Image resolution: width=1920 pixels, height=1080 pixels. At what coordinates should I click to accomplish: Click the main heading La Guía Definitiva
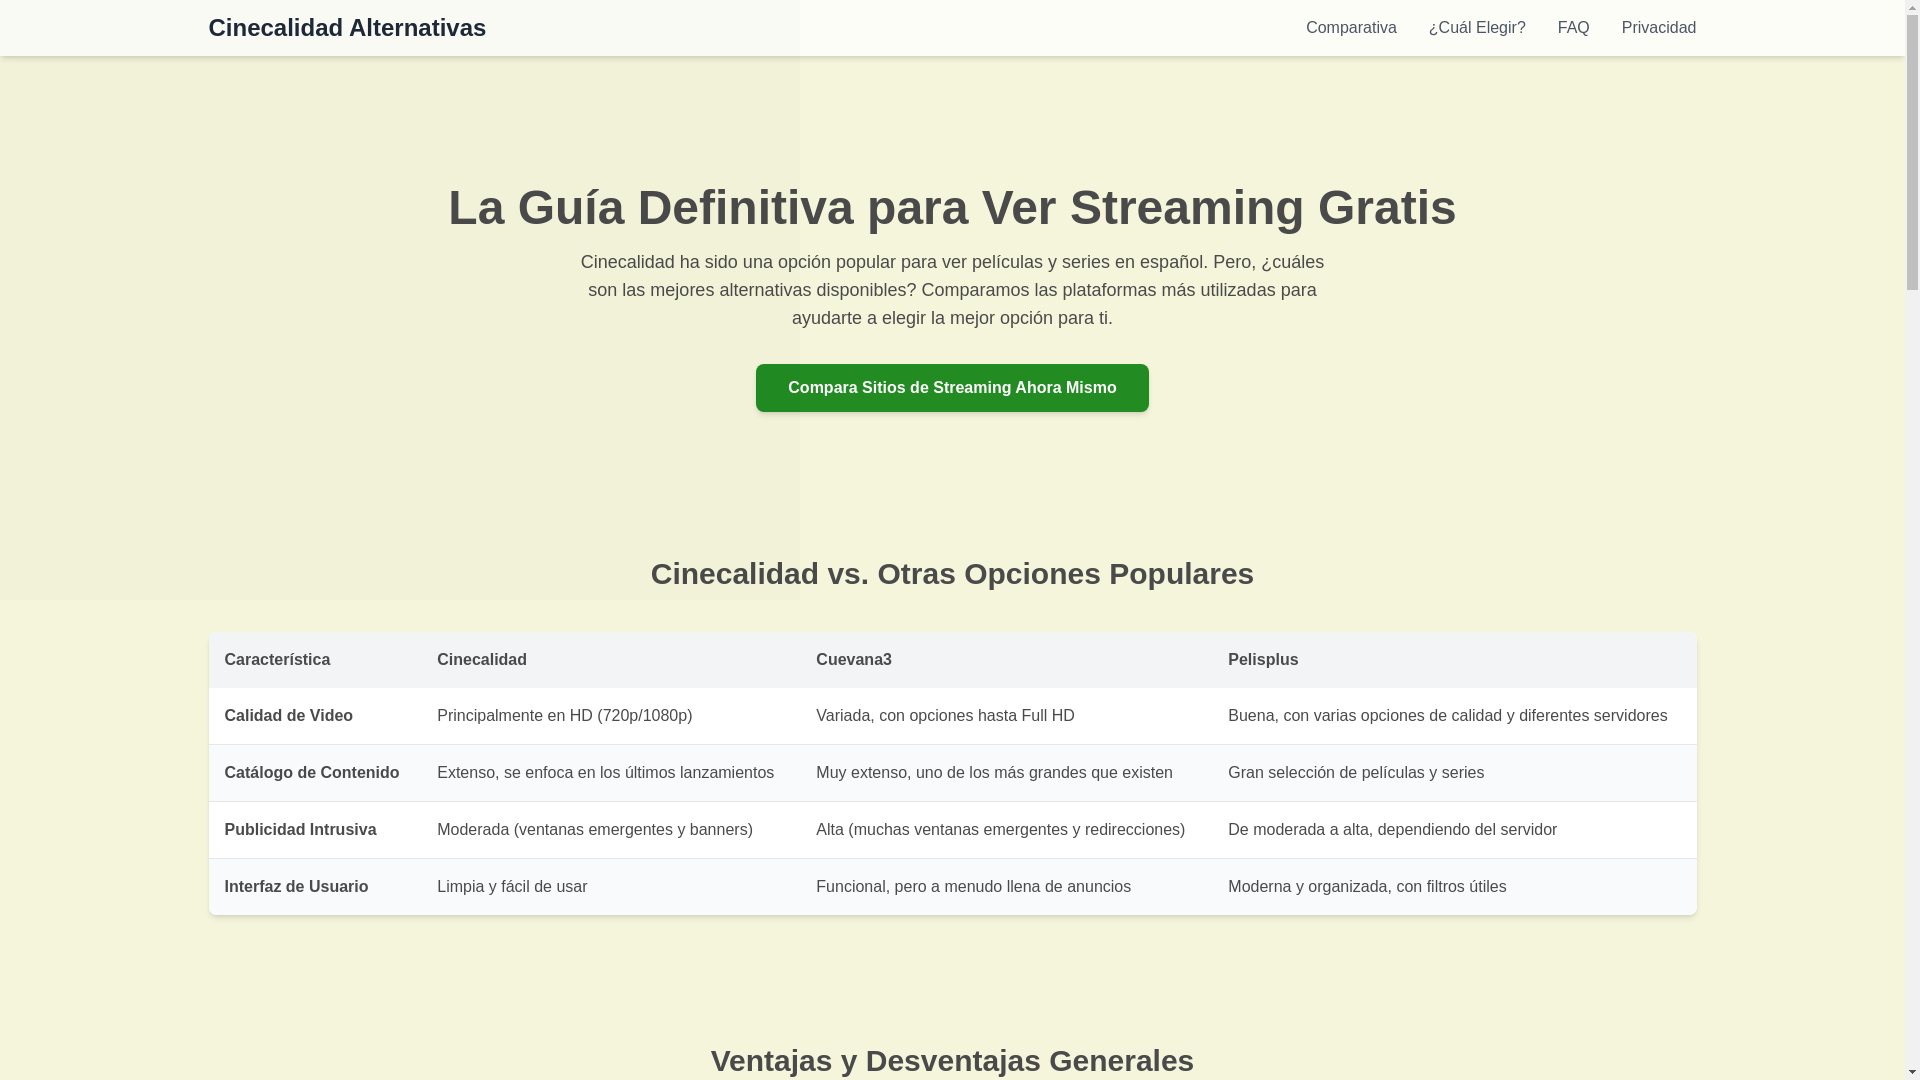click(x=952, y=207)
